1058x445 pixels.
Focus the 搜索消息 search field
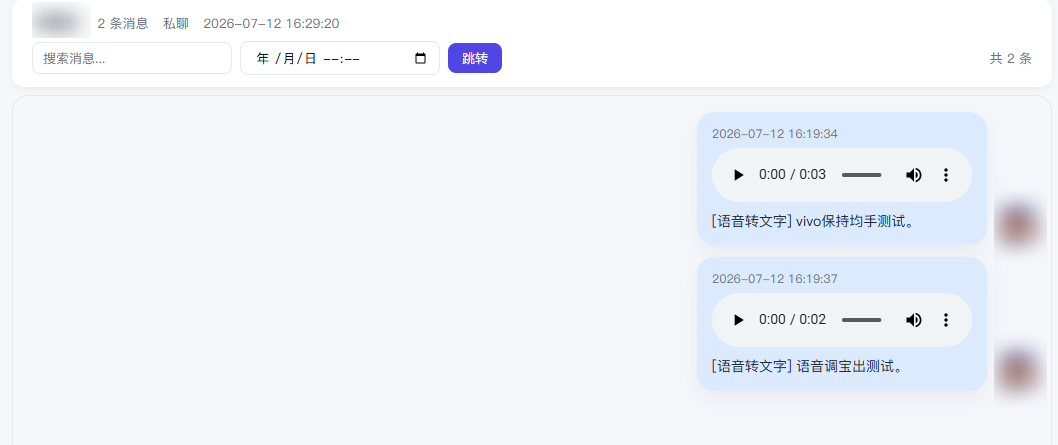(132, 58)
